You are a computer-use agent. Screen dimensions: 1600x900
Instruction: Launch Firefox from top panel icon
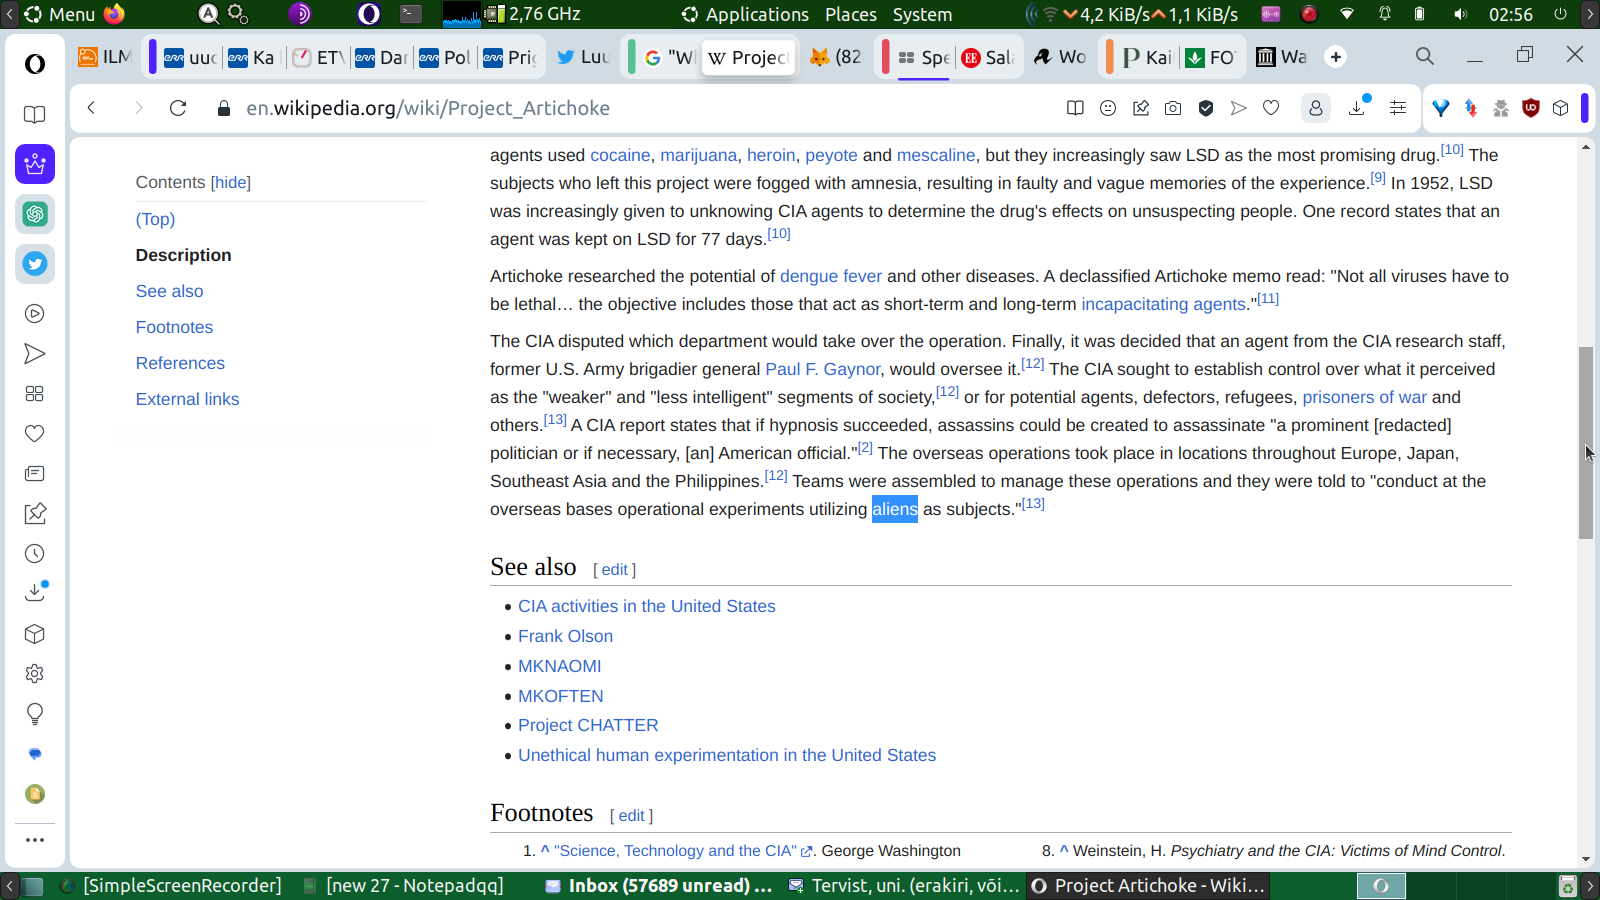[114, 14]
